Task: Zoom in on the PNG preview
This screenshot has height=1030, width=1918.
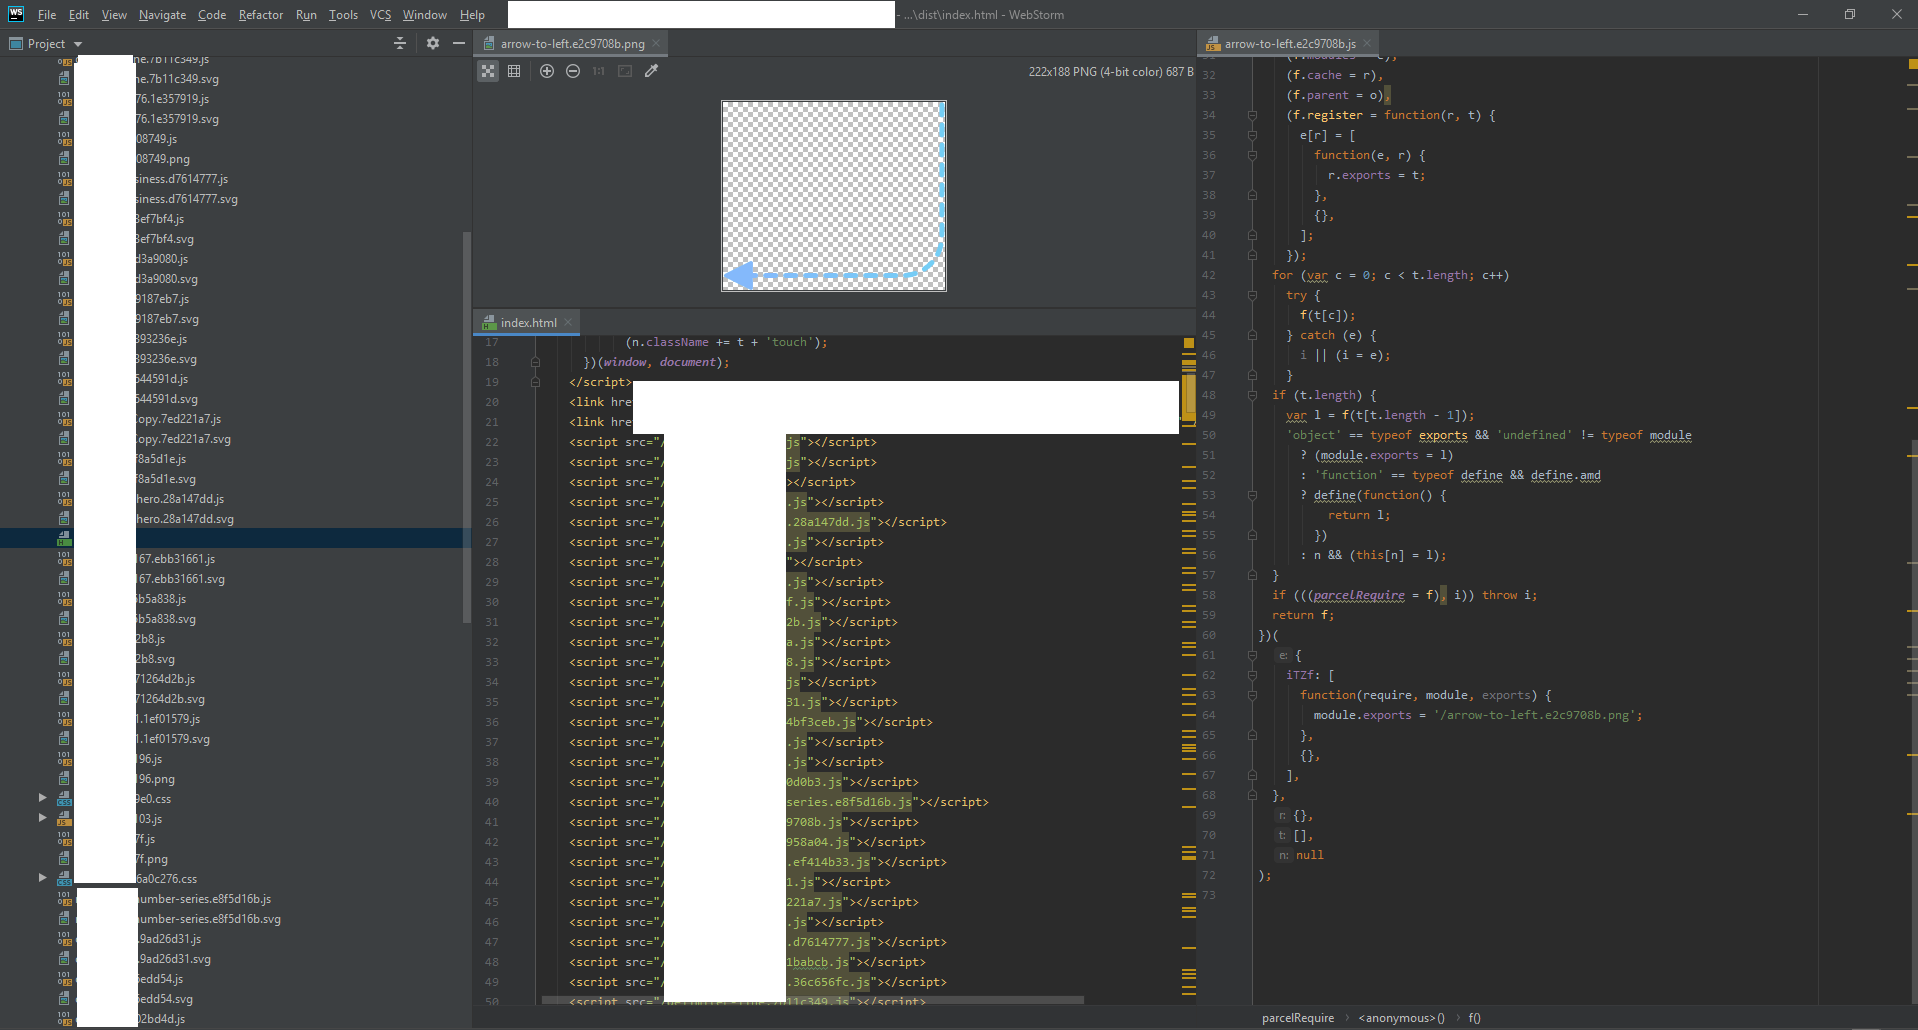Action: tap(547, 71)
